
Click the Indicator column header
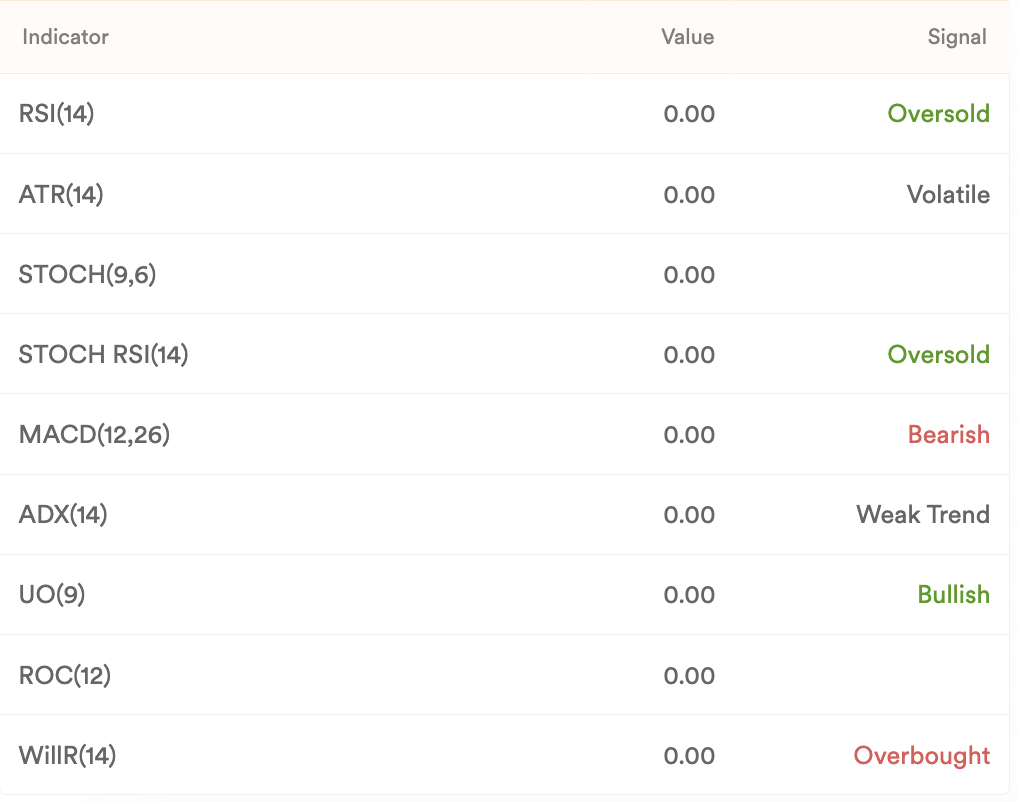pyautogui.click(x=65, y=37)
